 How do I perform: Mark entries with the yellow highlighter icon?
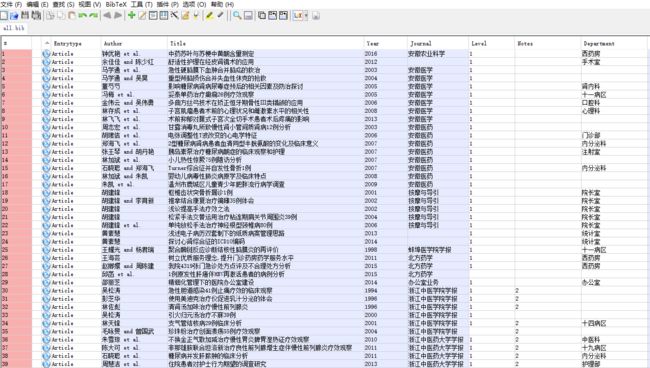click(210, 16)
